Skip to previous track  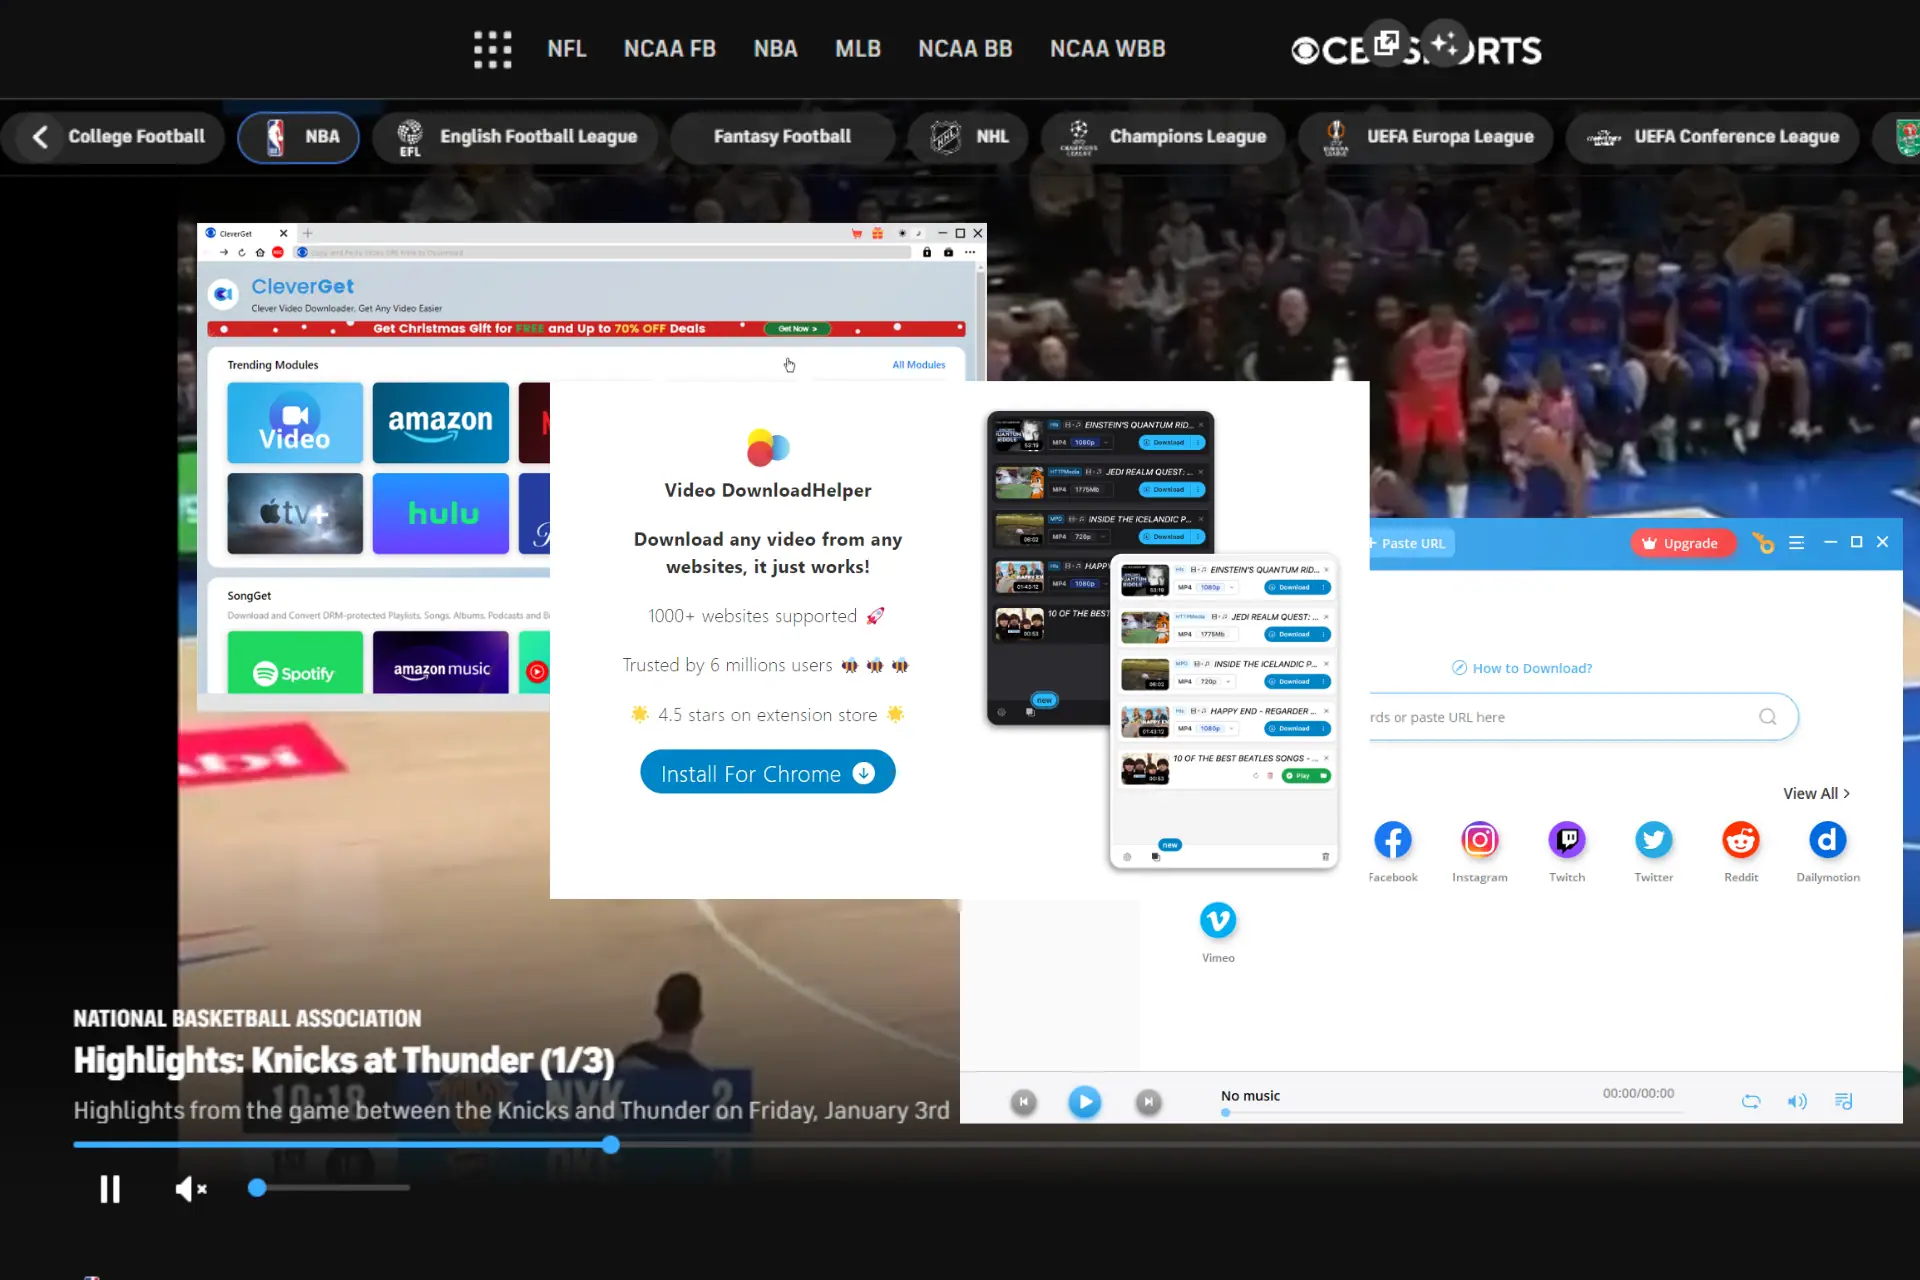pyautogui.click(x=1023, y=1102)
